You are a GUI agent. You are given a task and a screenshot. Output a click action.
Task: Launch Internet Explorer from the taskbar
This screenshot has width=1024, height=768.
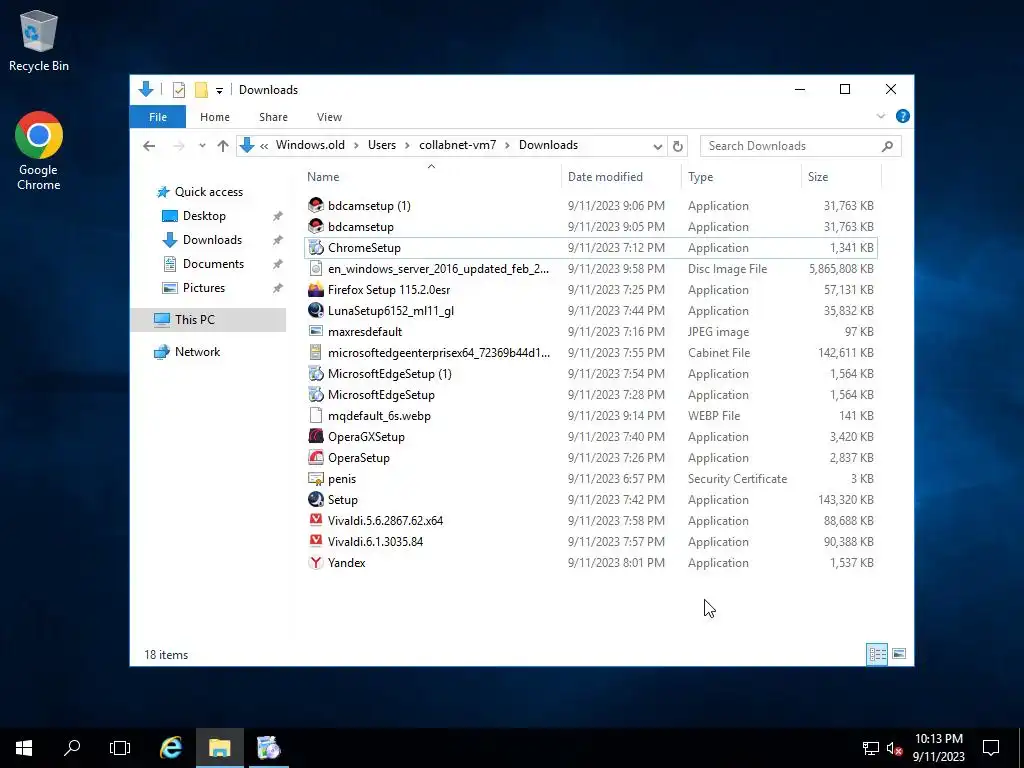[171, 748]
